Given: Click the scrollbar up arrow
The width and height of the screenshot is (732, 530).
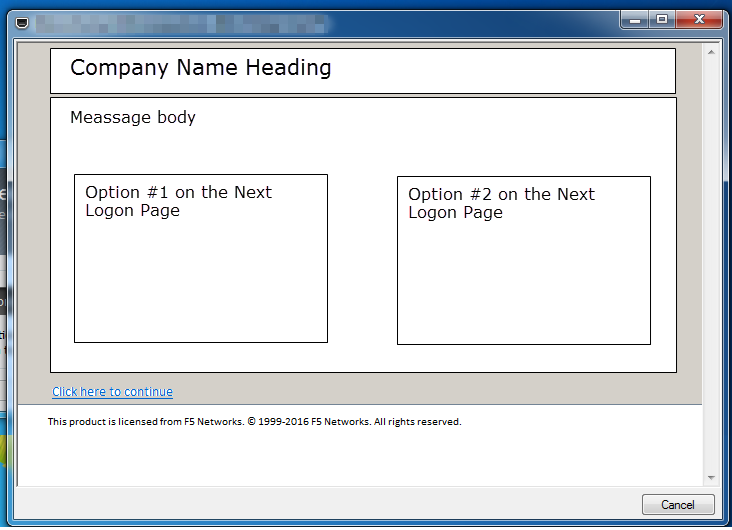Looking at the screenshot, I should pos(711,52).
